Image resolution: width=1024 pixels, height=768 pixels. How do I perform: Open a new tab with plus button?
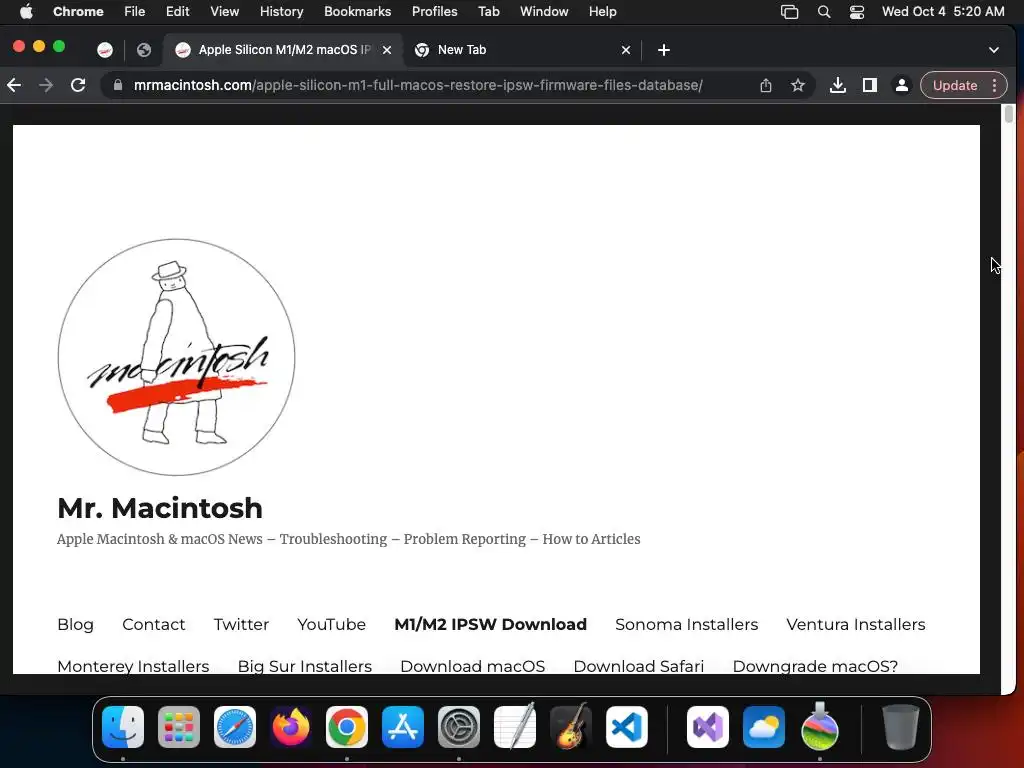point(664,50)
